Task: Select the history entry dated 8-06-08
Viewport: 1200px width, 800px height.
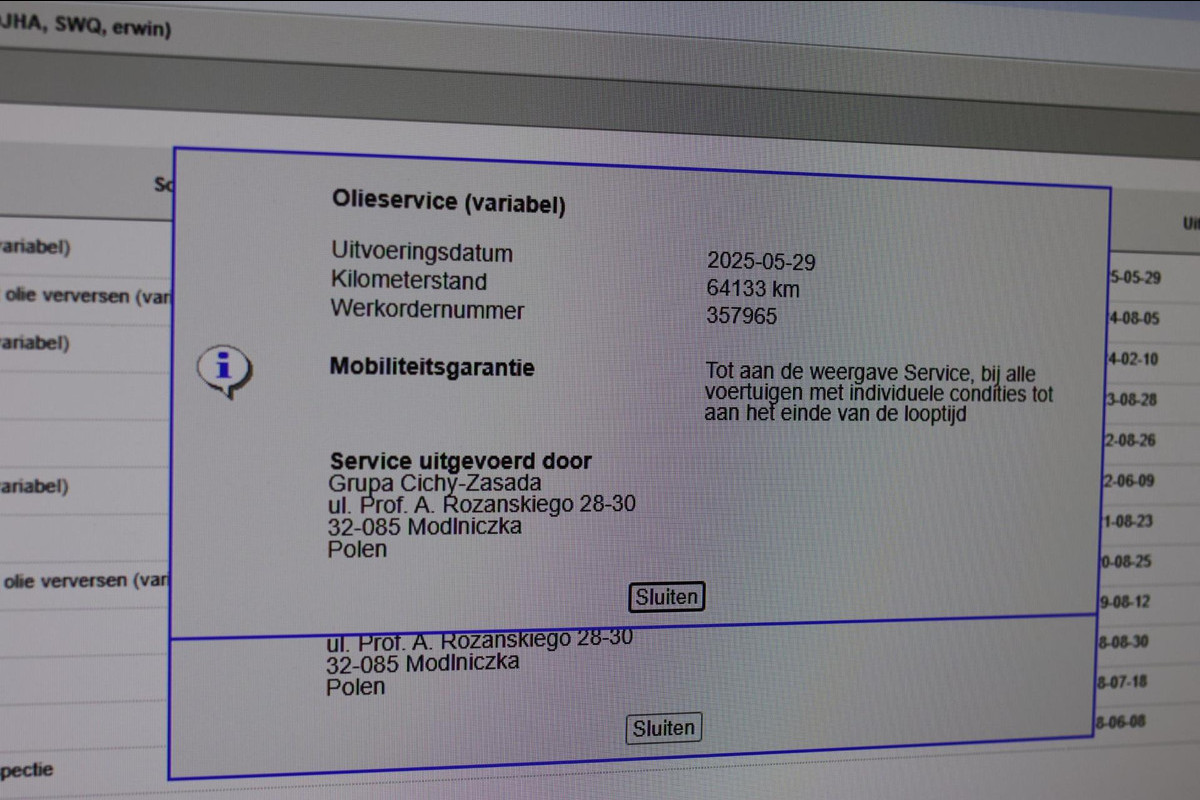Action: click(1120, 722)
